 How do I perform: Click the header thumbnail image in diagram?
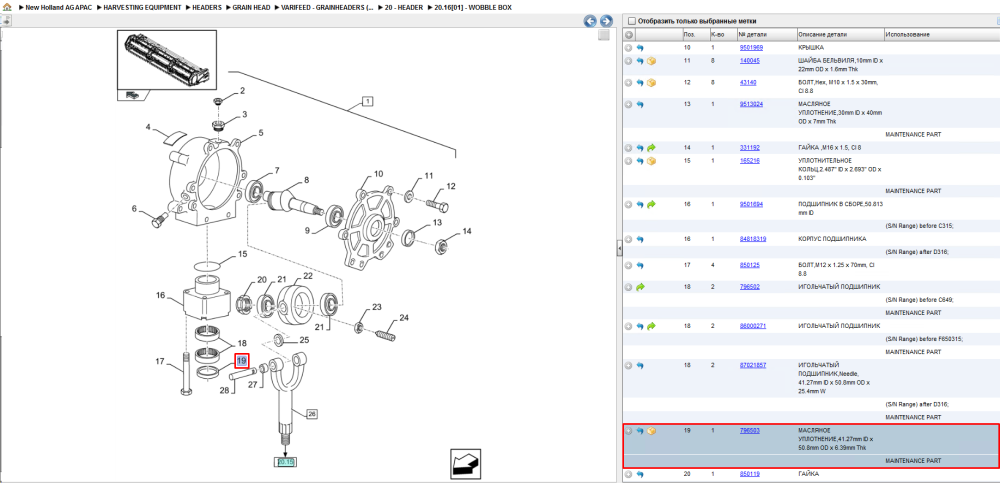pyautogui.click(x=166, y=60)
